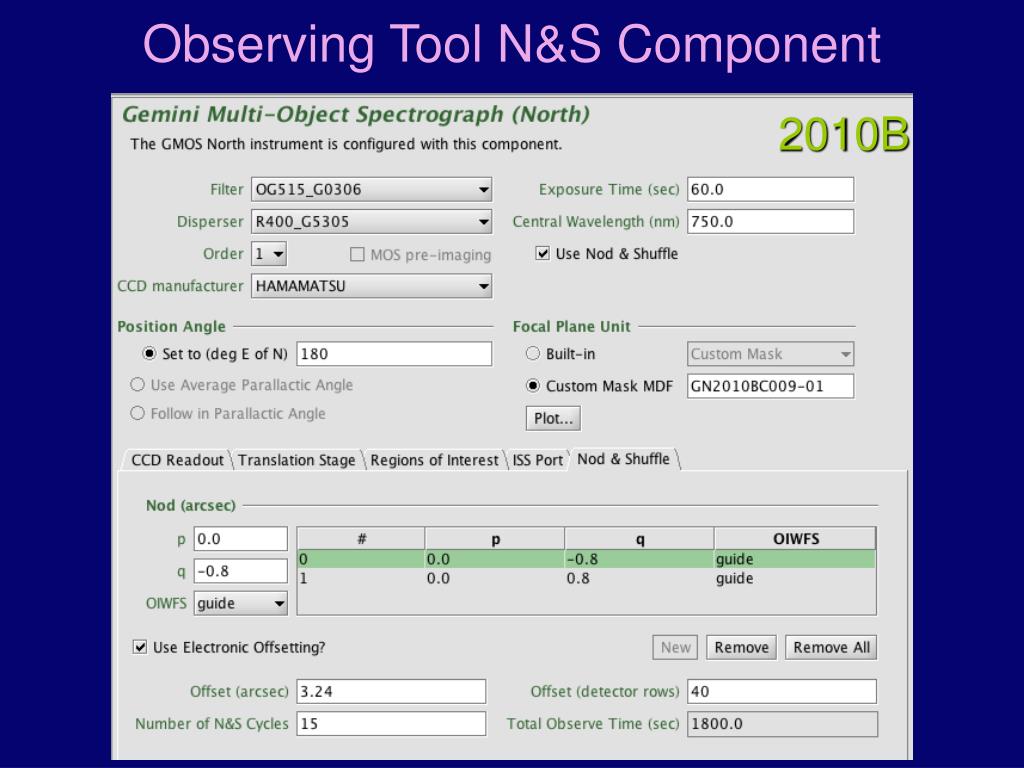Select nod table row 0

(586, 559)
